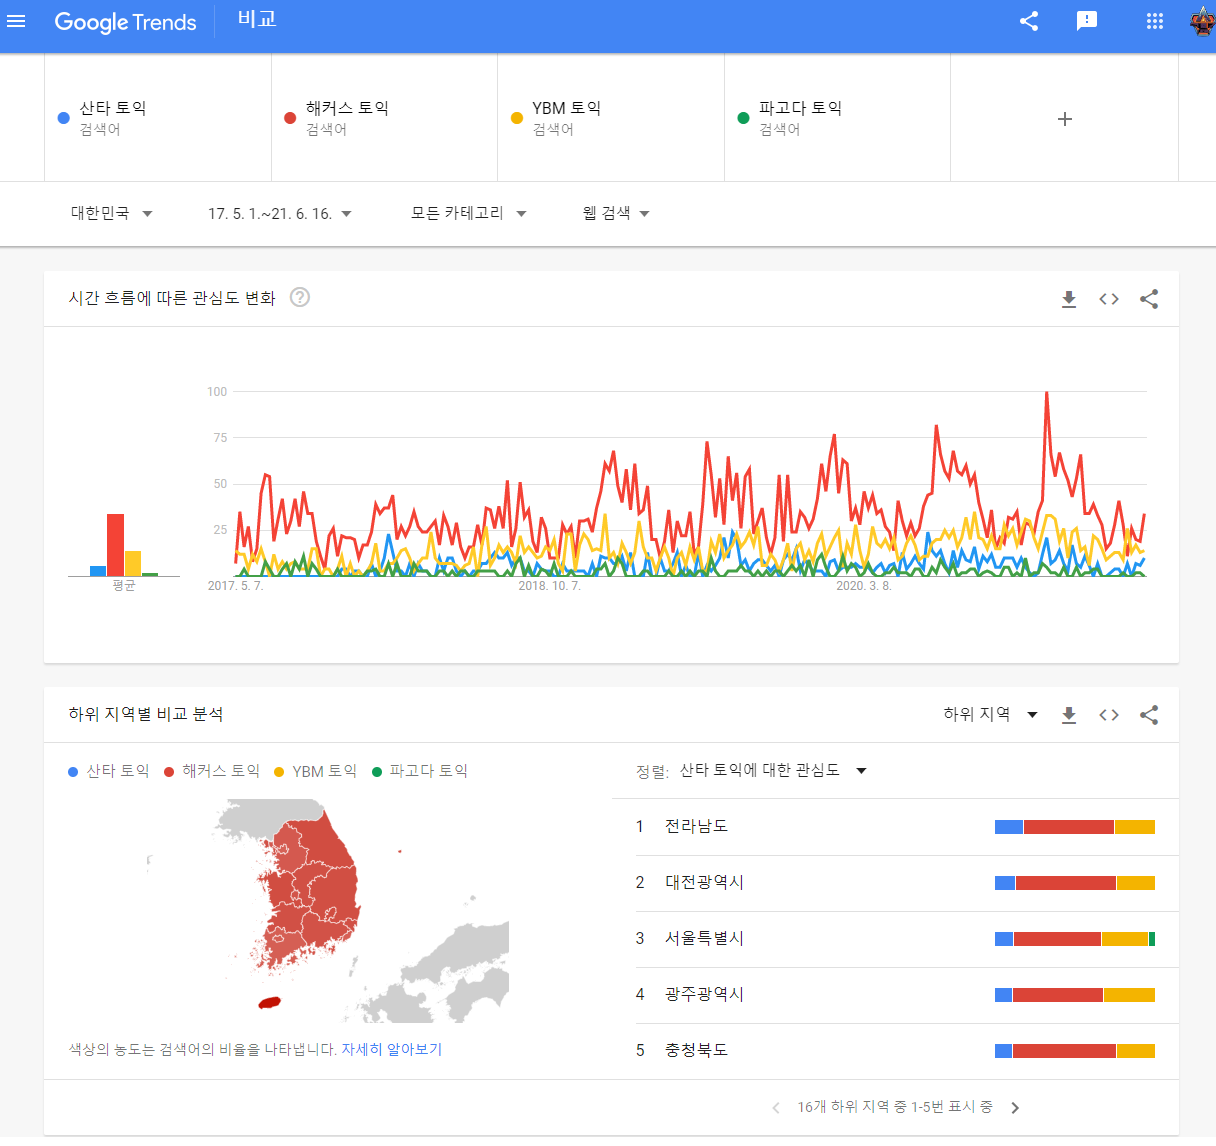Screen dimensions: 1216x1146
Task: Go to previous page of subregions
Action: click(x=776, y=1107)
